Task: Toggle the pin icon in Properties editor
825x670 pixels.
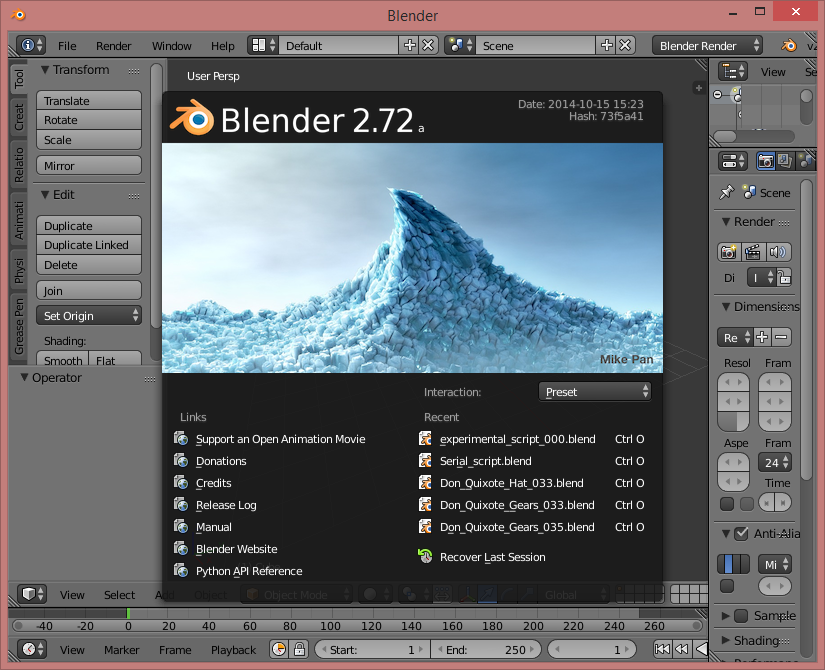Action: coord(727,193)
